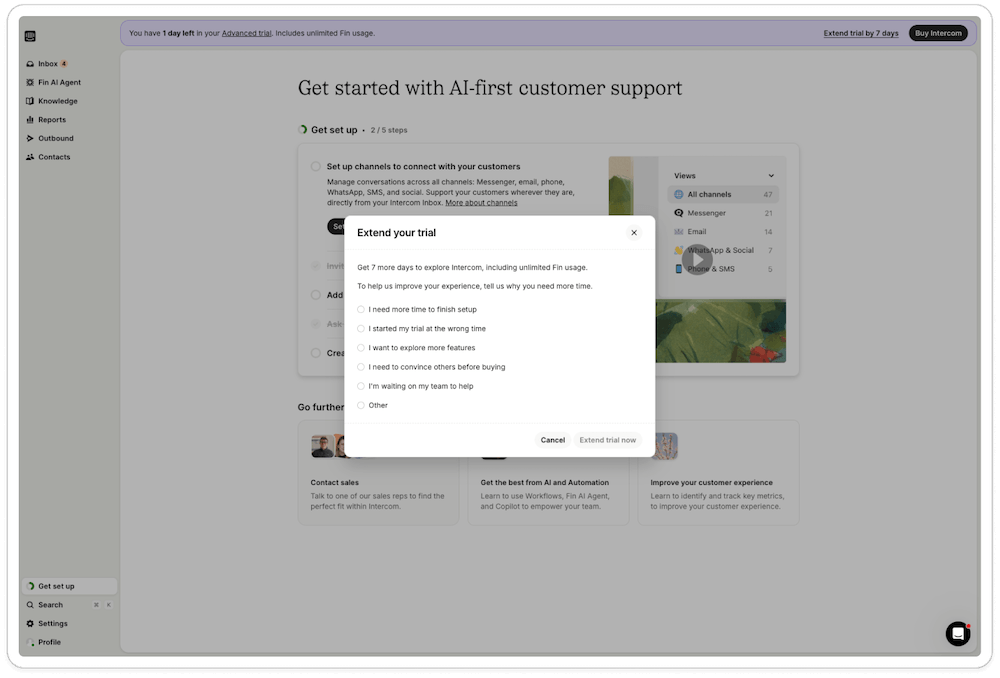This screenshot has height=678, width=1000.
Task: Select 'I need to convince others before buying'
Action: pos(361,367)
